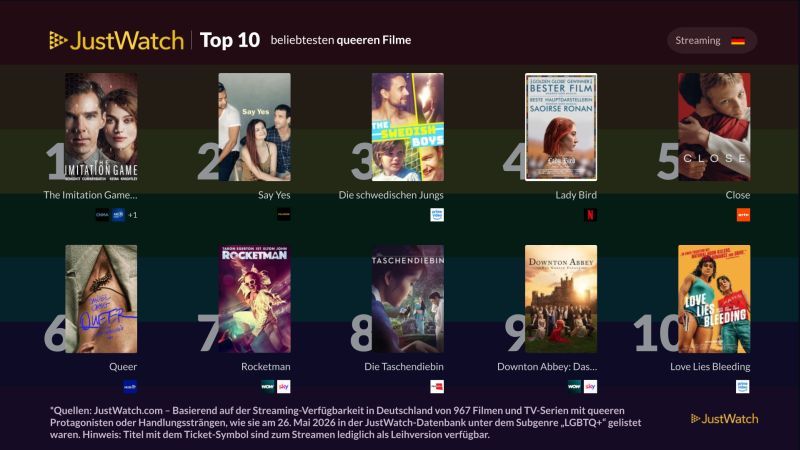Open the Queer poster
Viewport: 800px width, 450px height.
point(101,298)
